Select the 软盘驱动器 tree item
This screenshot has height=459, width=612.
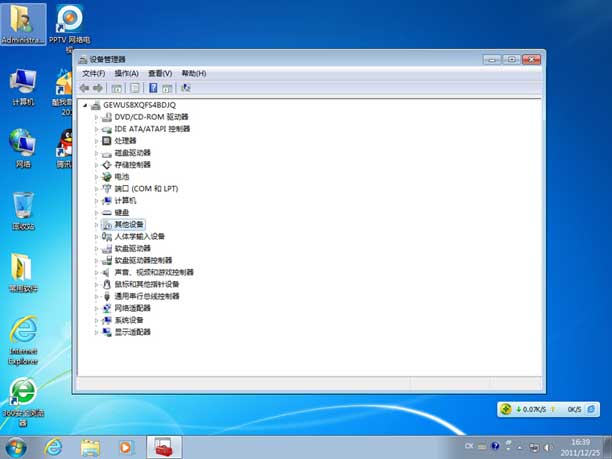coord(132,249)
